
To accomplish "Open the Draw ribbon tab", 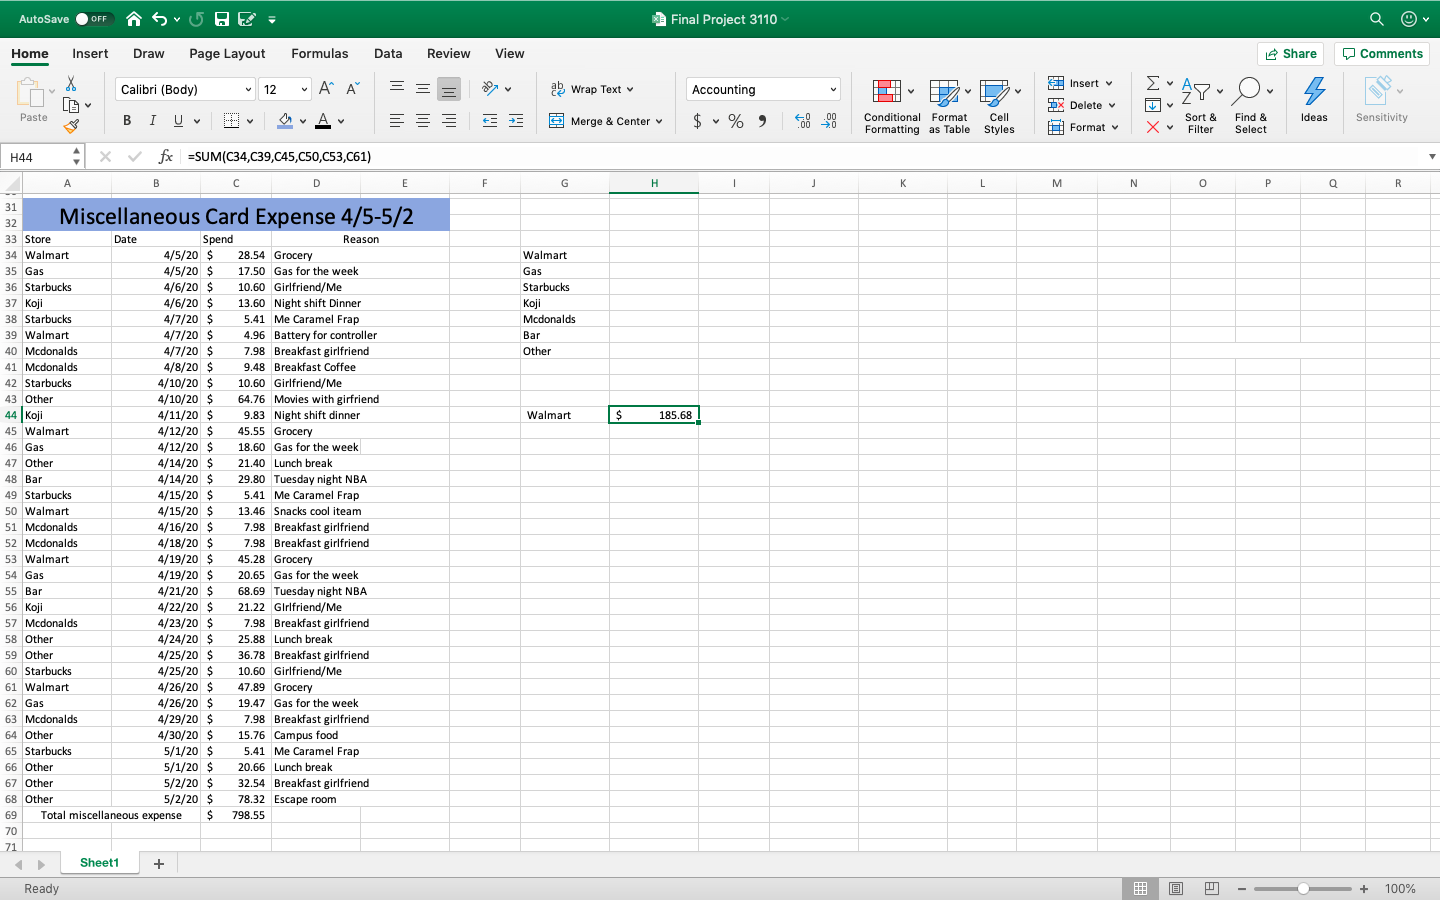I will 148,54.
